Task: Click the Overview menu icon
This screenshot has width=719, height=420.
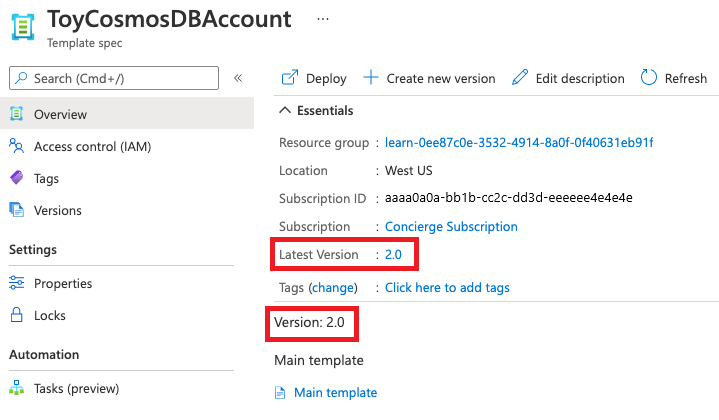Action: click(17, 114)
